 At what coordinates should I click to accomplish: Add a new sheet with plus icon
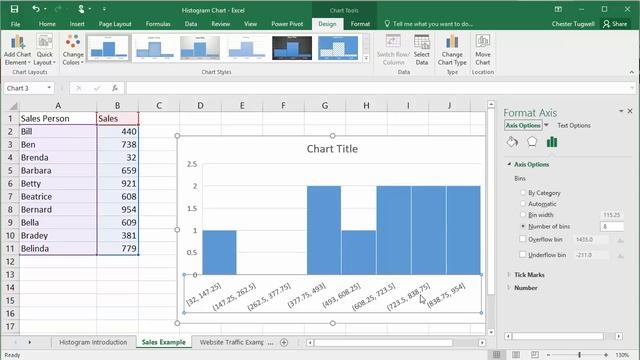(x=284, y=342)
